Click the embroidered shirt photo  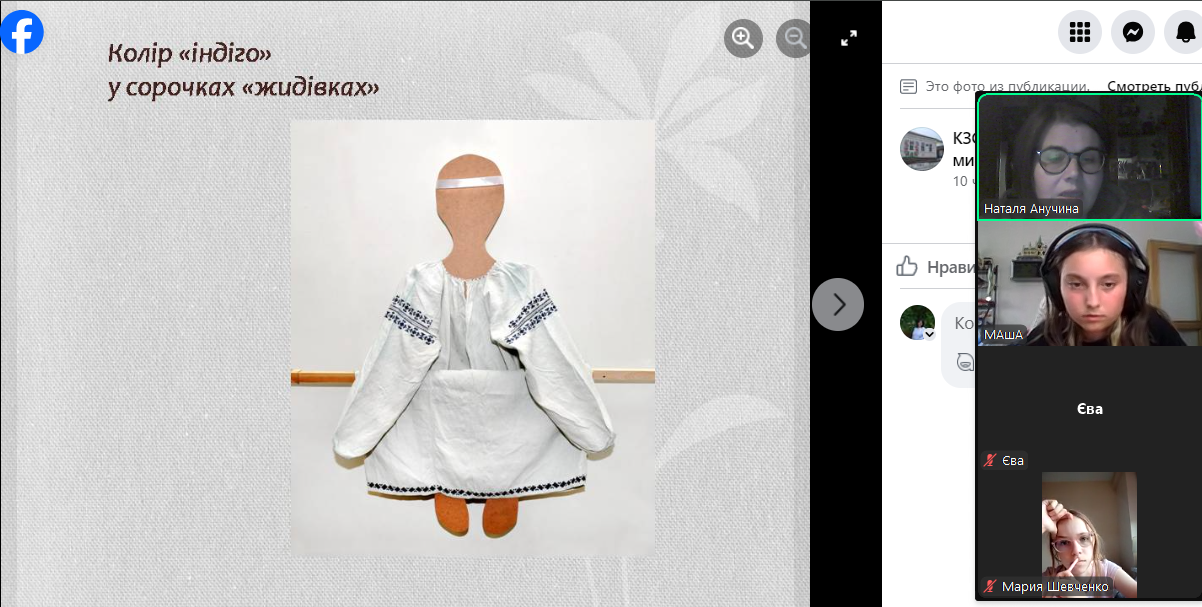[x=472, y=338]
